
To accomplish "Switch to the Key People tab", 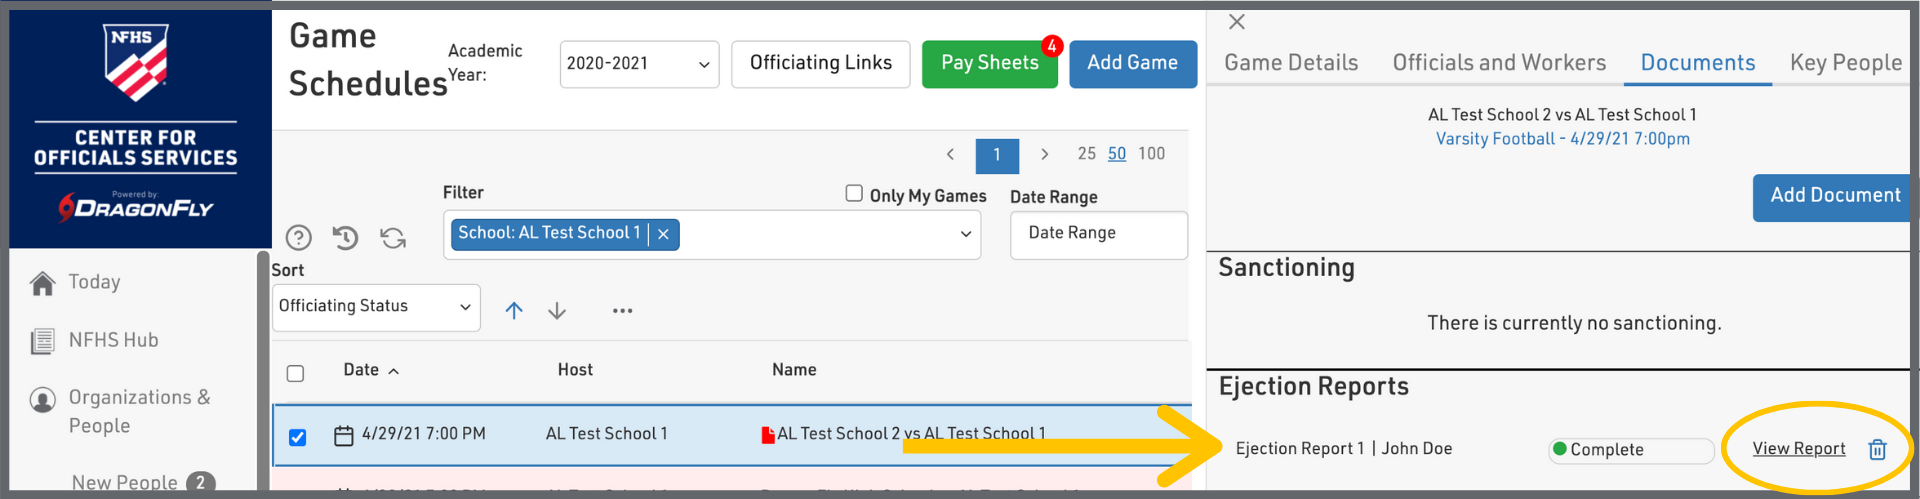I will [x=1845, y=63].
